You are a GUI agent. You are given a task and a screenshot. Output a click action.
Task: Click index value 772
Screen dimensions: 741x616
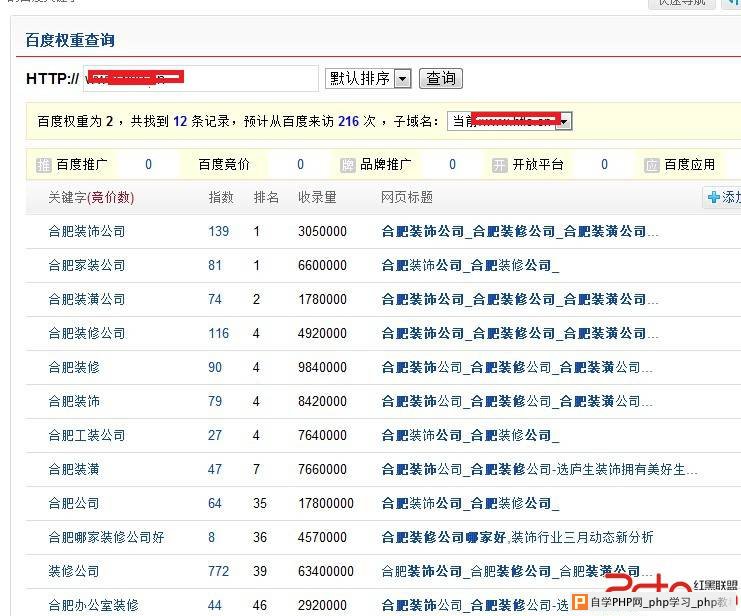pos(219,572)
